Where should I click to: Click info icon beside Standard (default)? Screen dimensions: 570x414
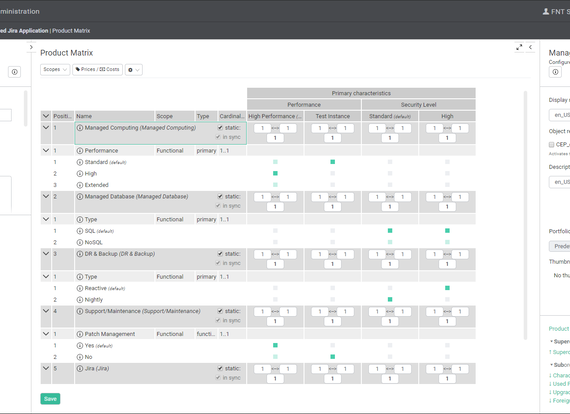80,162
